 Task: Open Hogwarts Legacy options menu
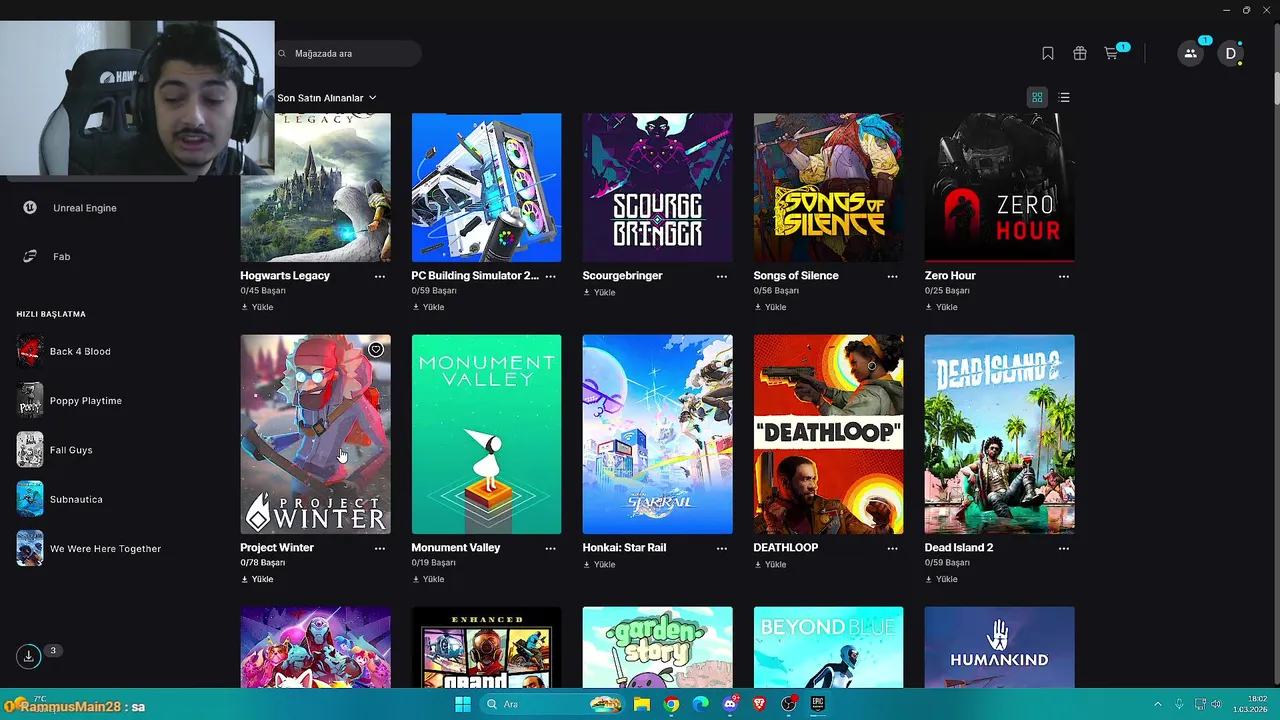[380, 276]
